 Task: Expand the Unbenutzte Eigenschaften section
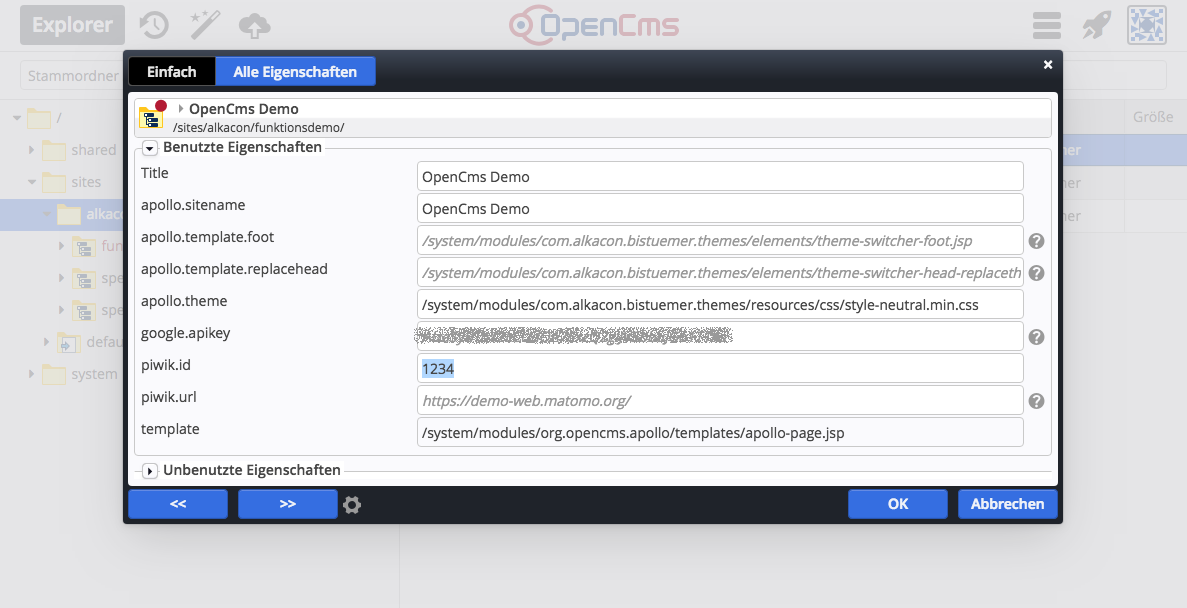coord(150,471)
